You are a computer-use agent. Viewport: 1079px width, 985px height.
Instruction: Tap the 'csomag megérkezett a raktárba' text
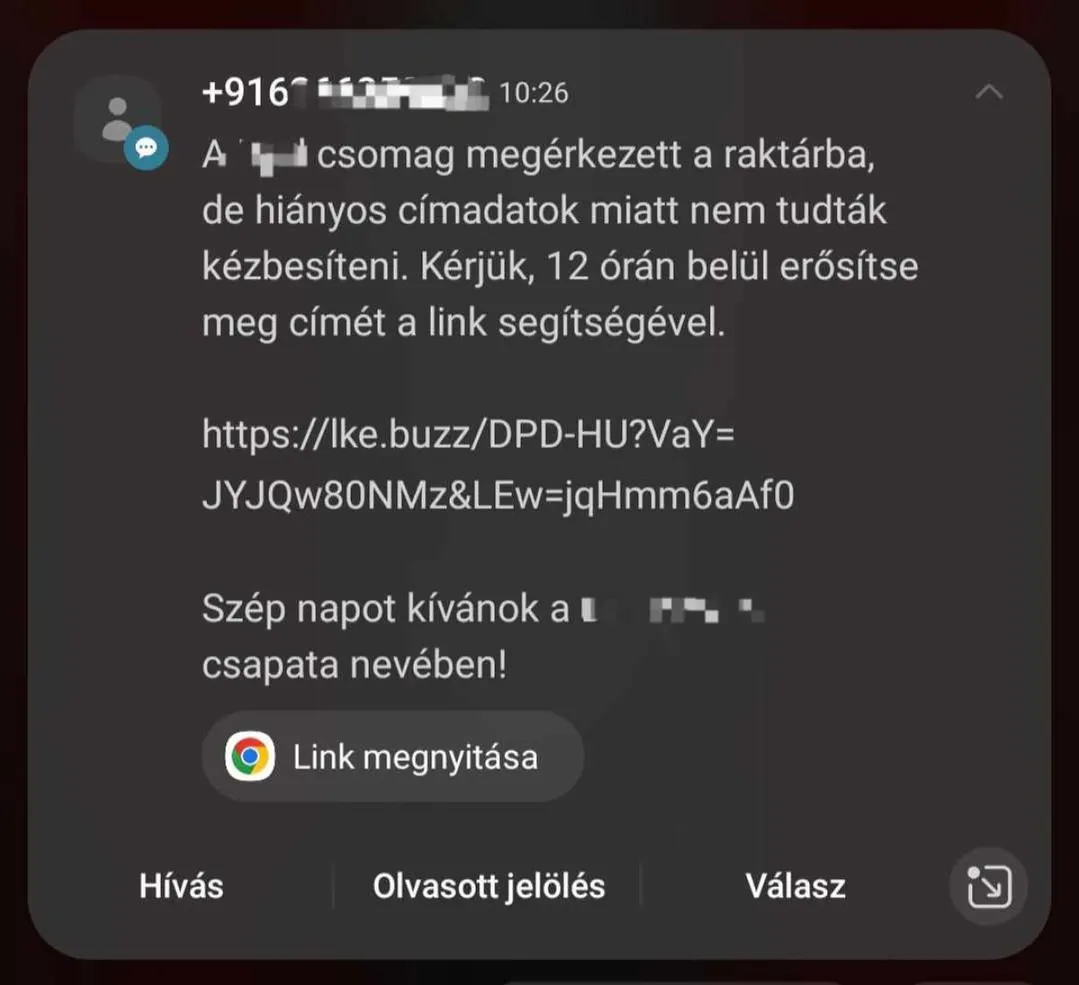click(x=596, y=156)
